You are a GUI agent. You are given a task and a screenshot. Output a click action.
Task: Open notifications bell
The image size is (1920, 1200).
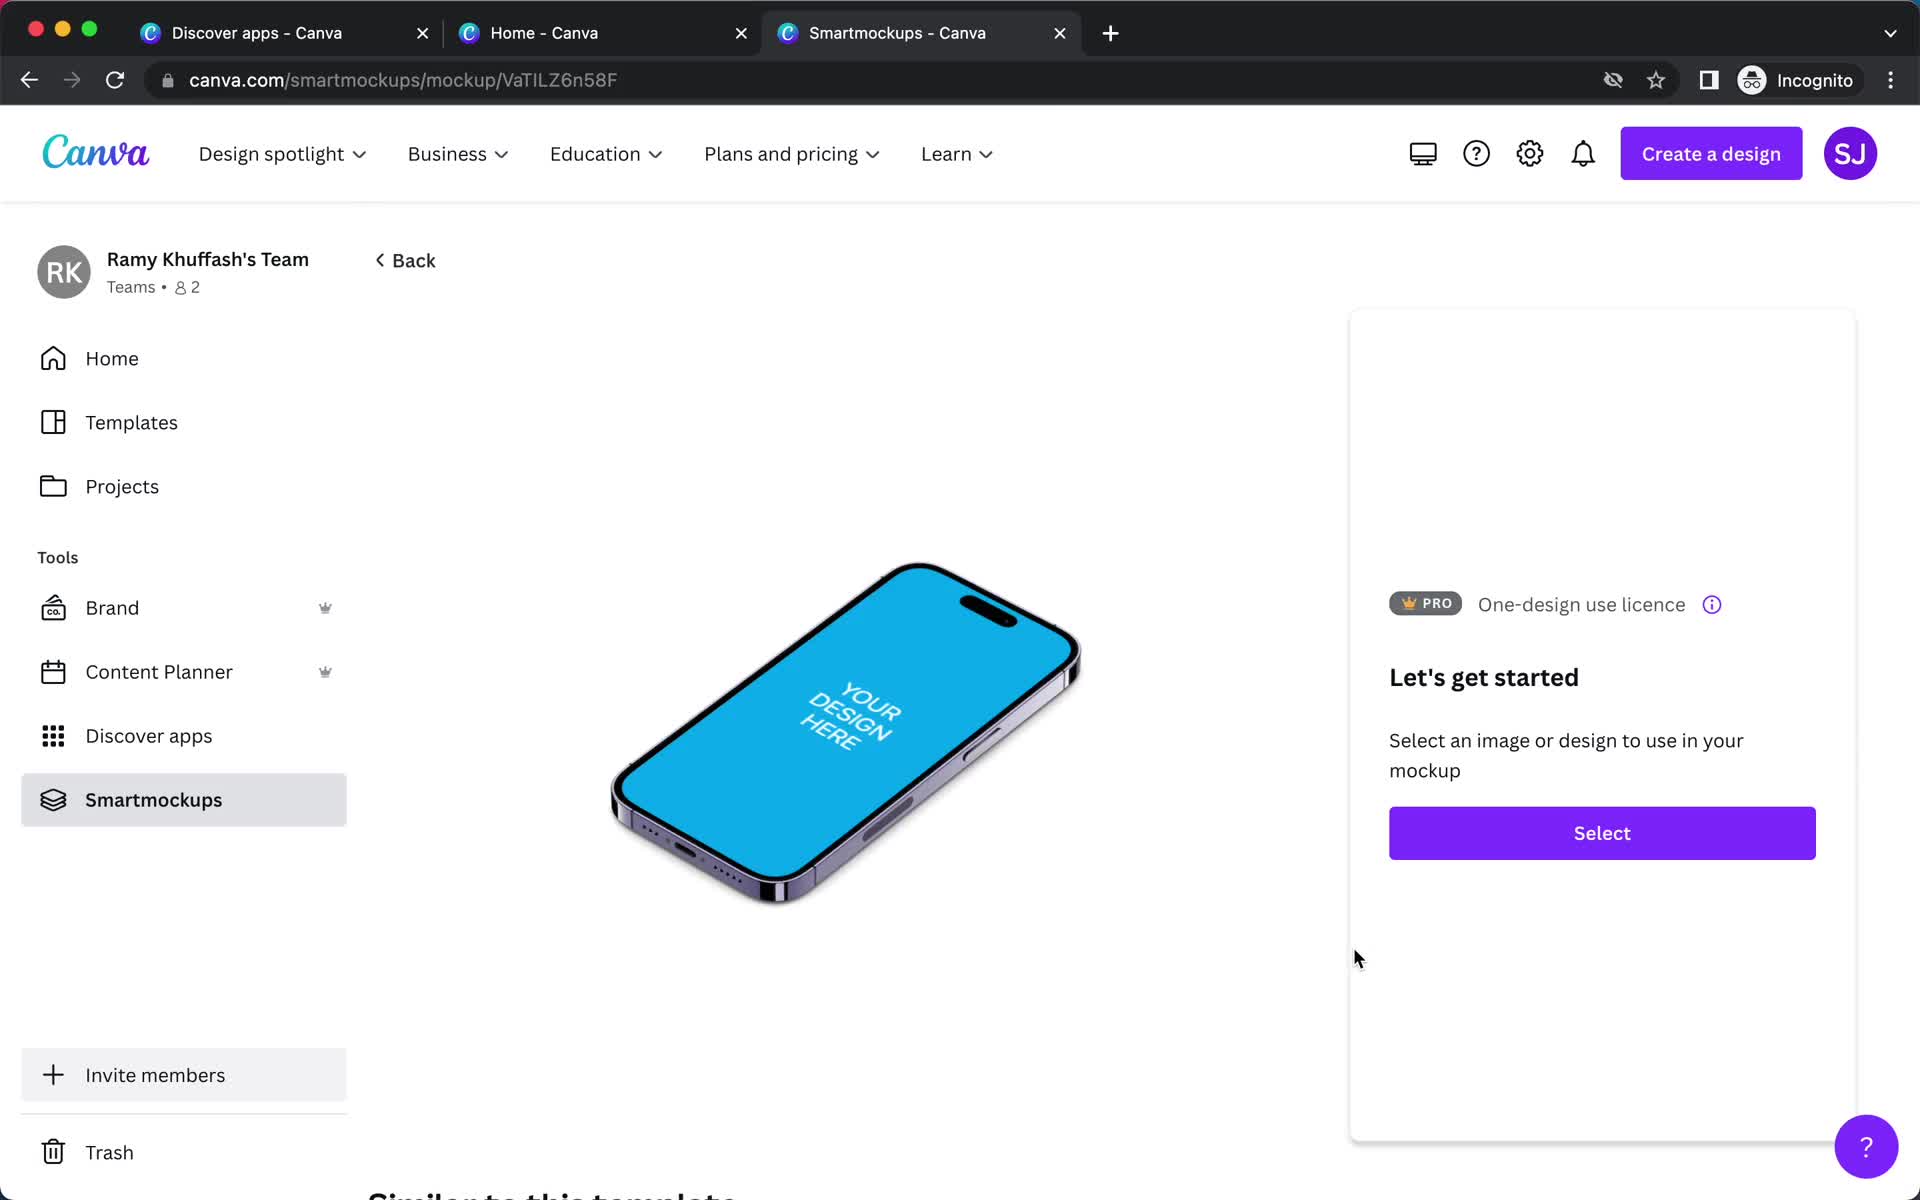pos(1583,154)
